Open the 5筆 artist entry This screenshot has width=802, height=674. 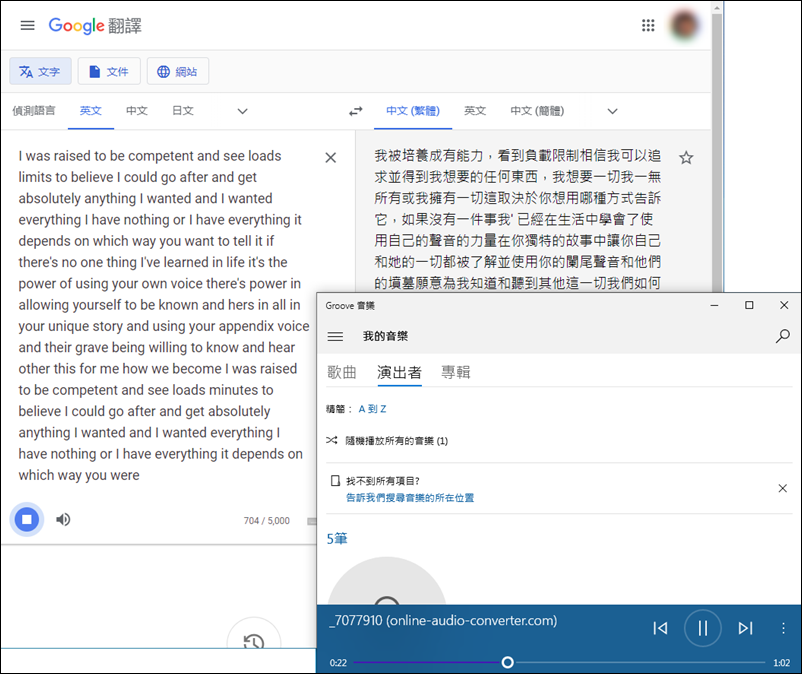point(337,538)
